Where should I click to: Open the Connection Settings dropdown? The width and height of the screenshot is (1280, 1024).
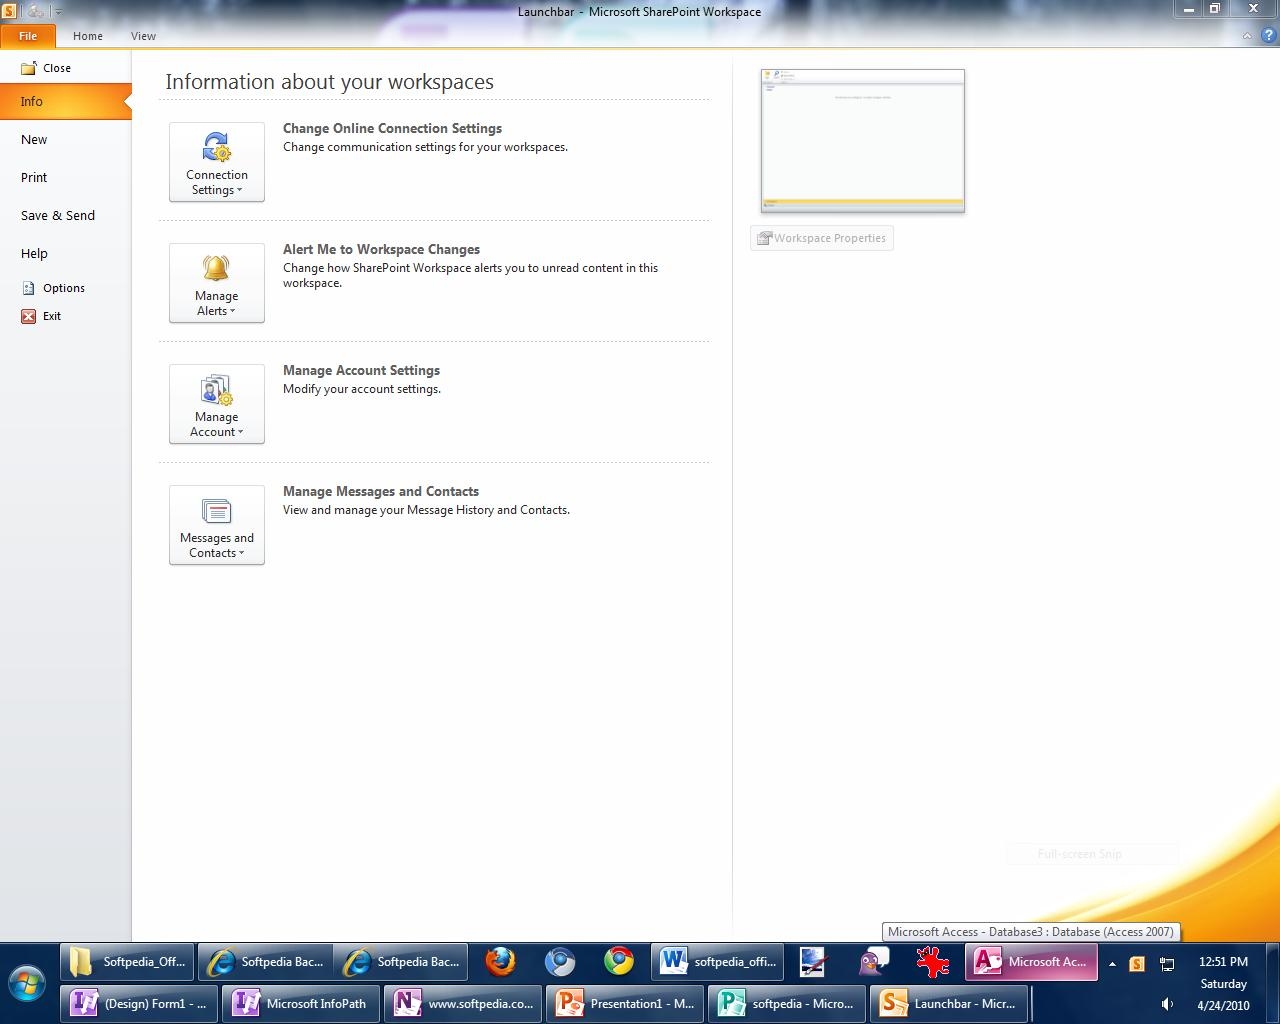[x=217, y=162]
